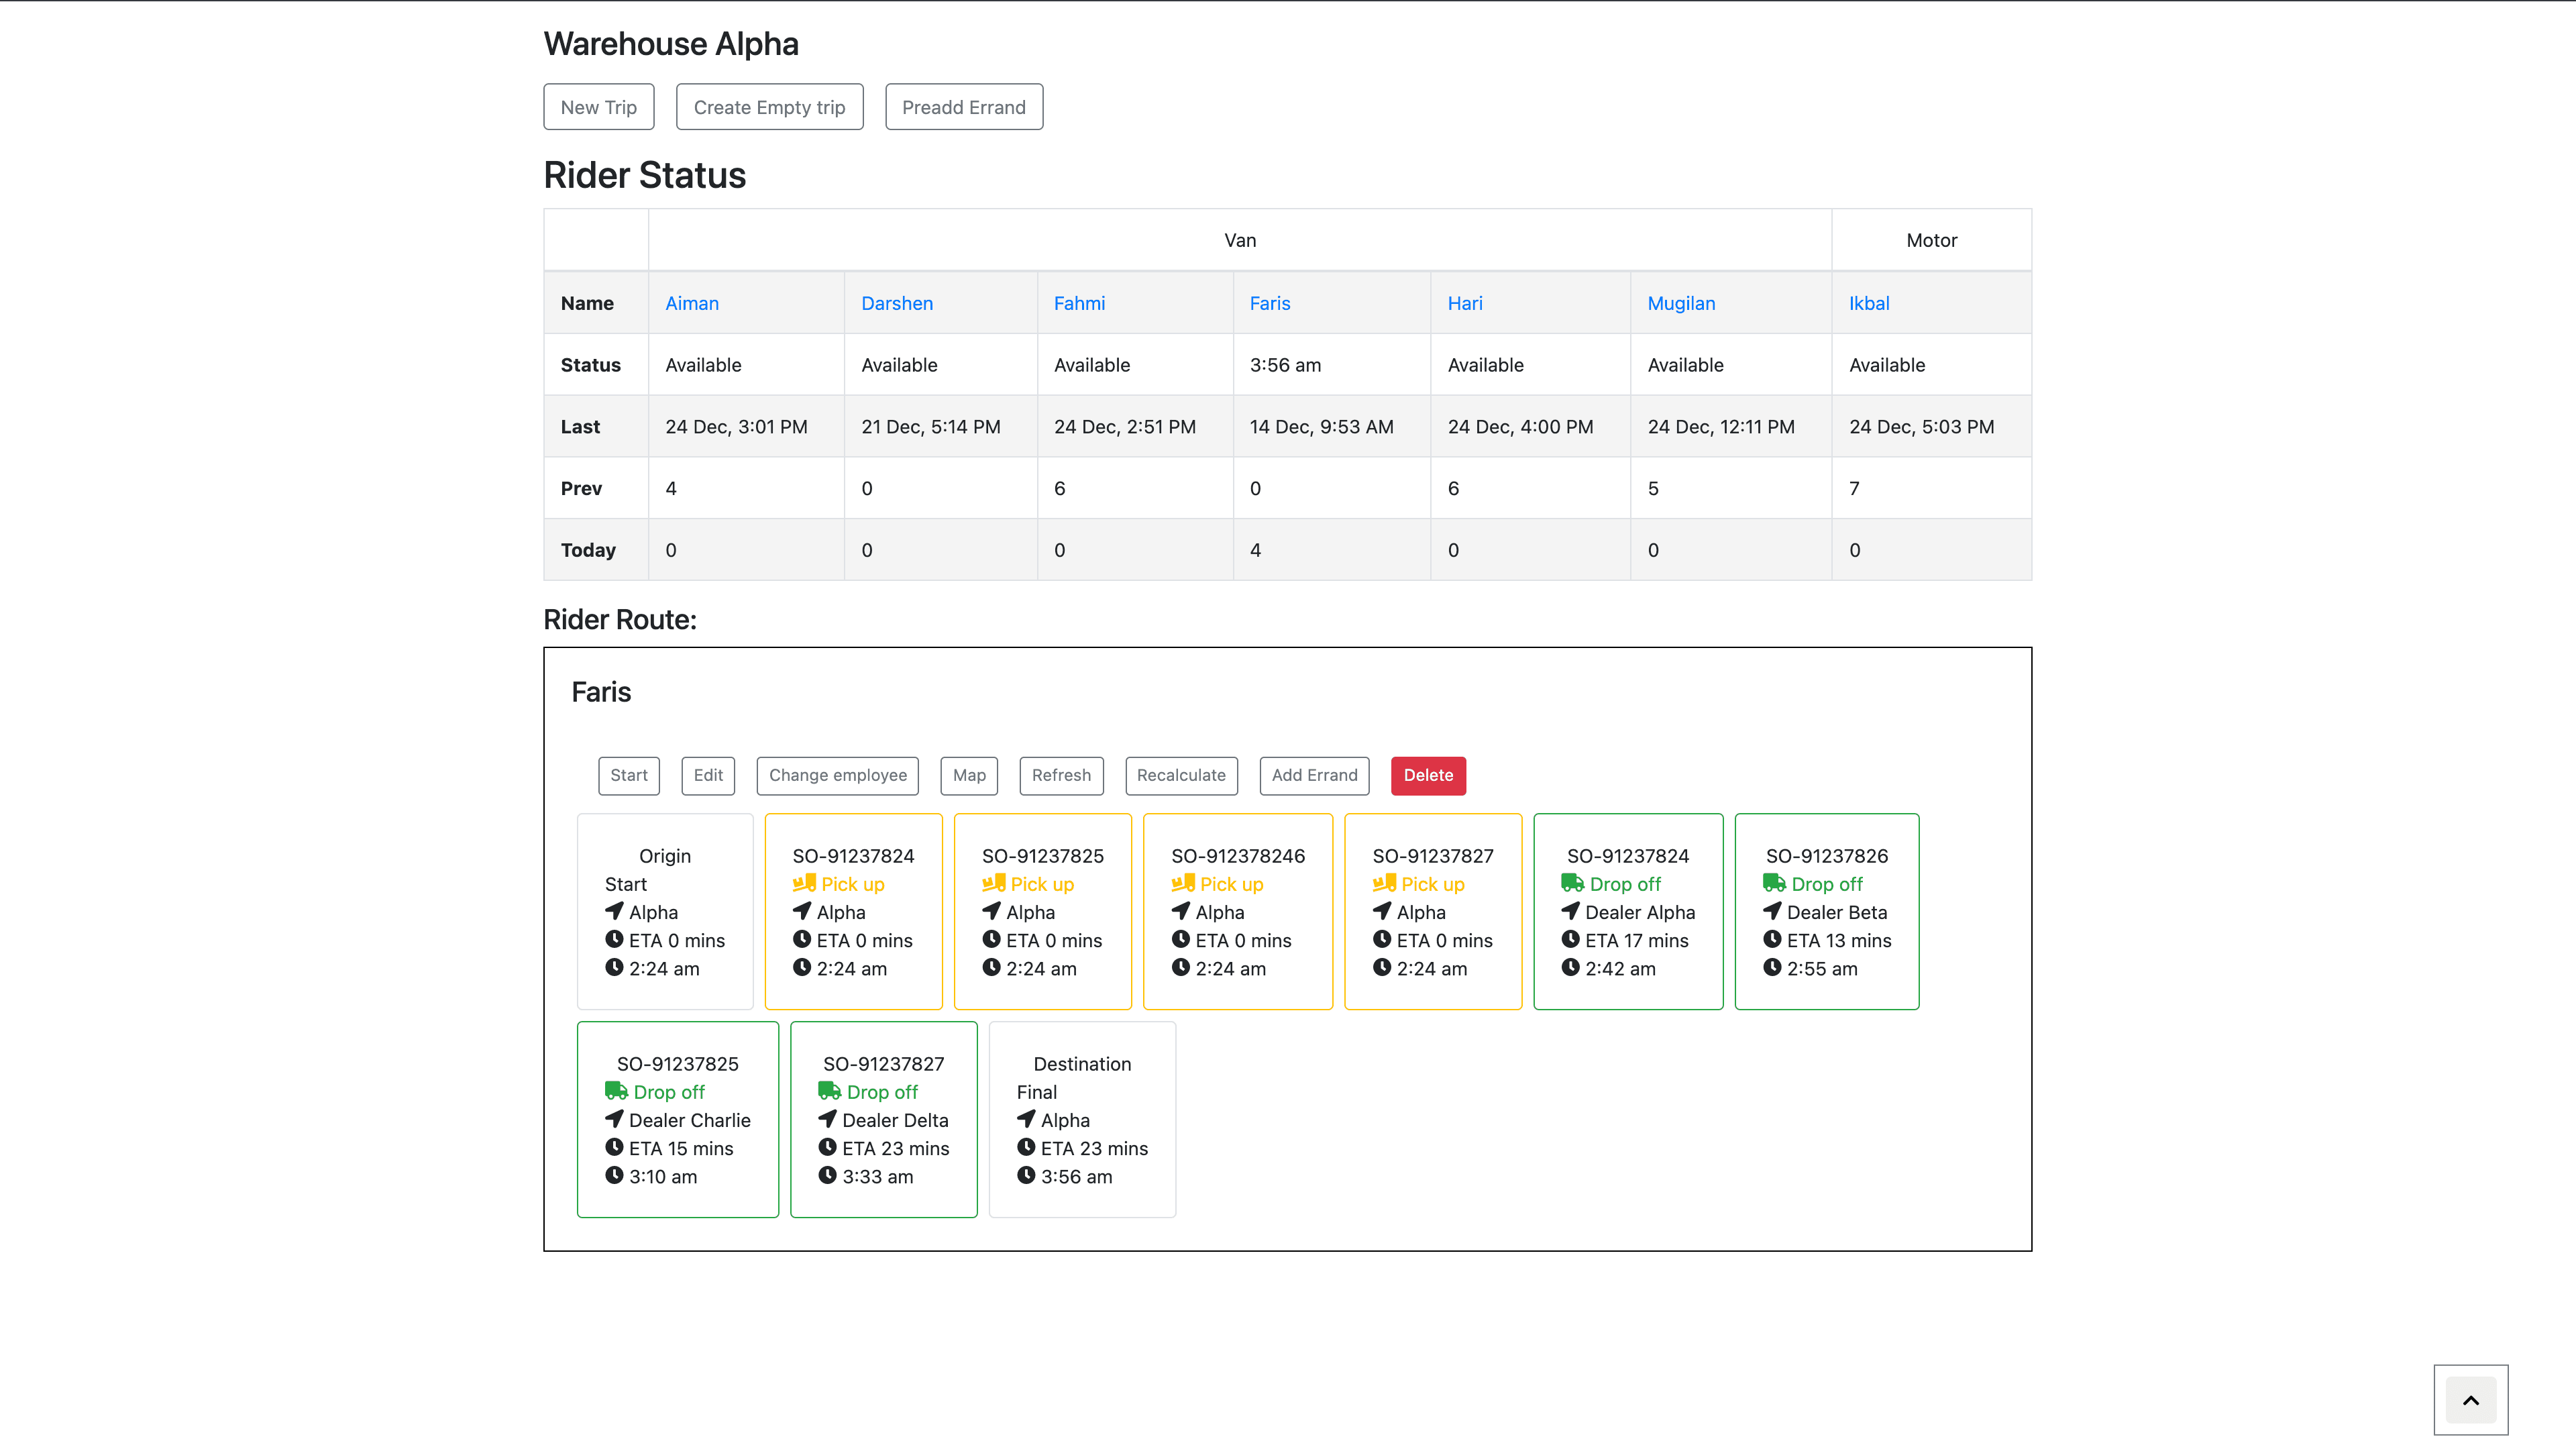
Task: Select the Ikbal motor rider link
Action: (1869, 303)
